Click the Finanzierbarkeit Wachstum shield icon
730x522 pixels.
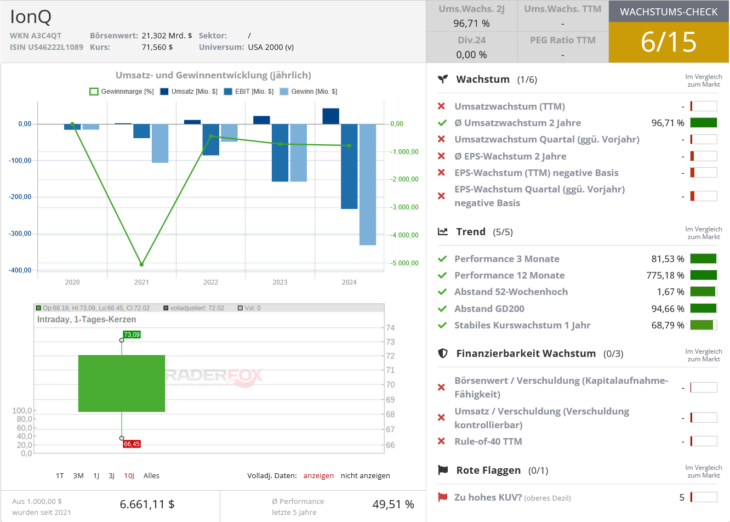point(443,353)
